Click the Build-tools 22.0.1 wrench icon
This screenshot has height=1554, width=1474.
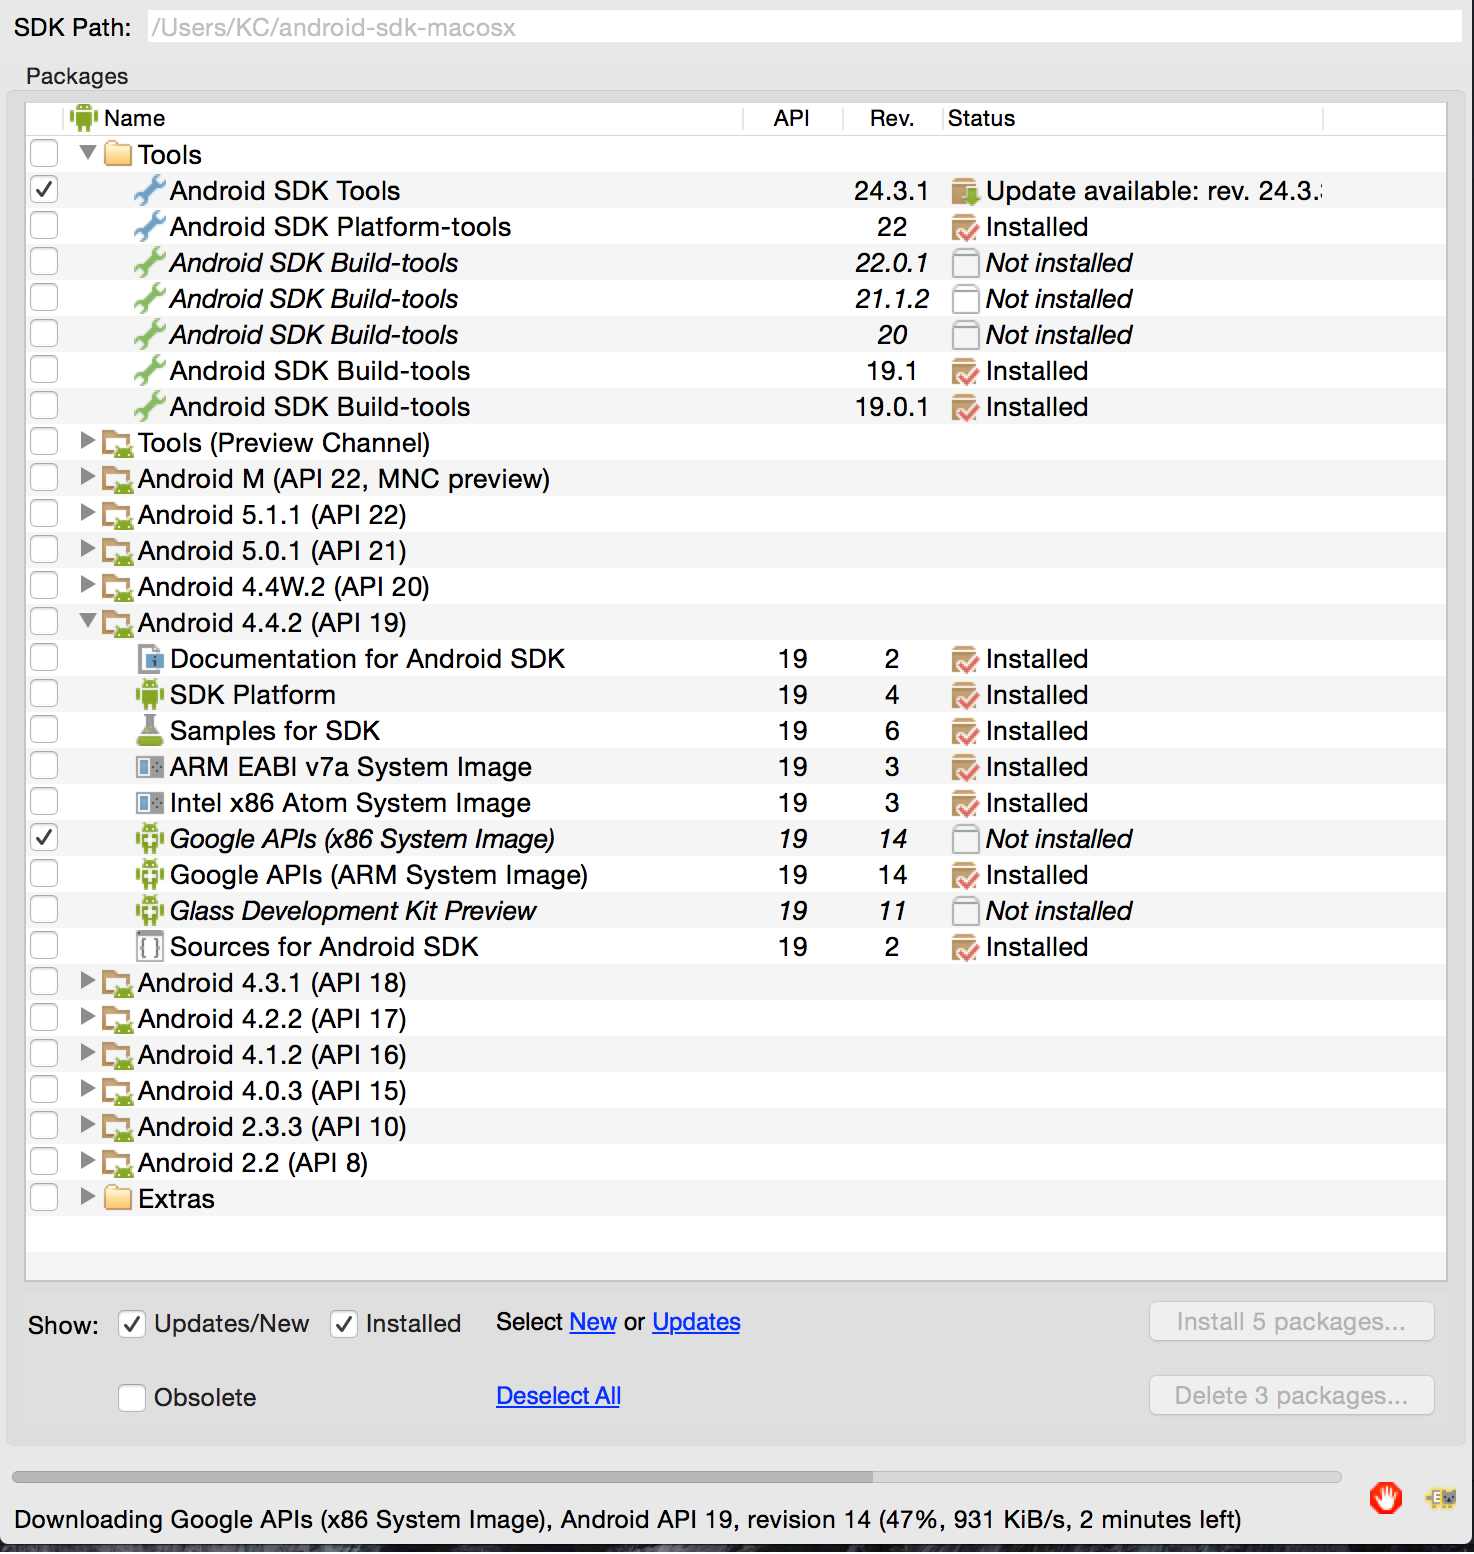149,263
